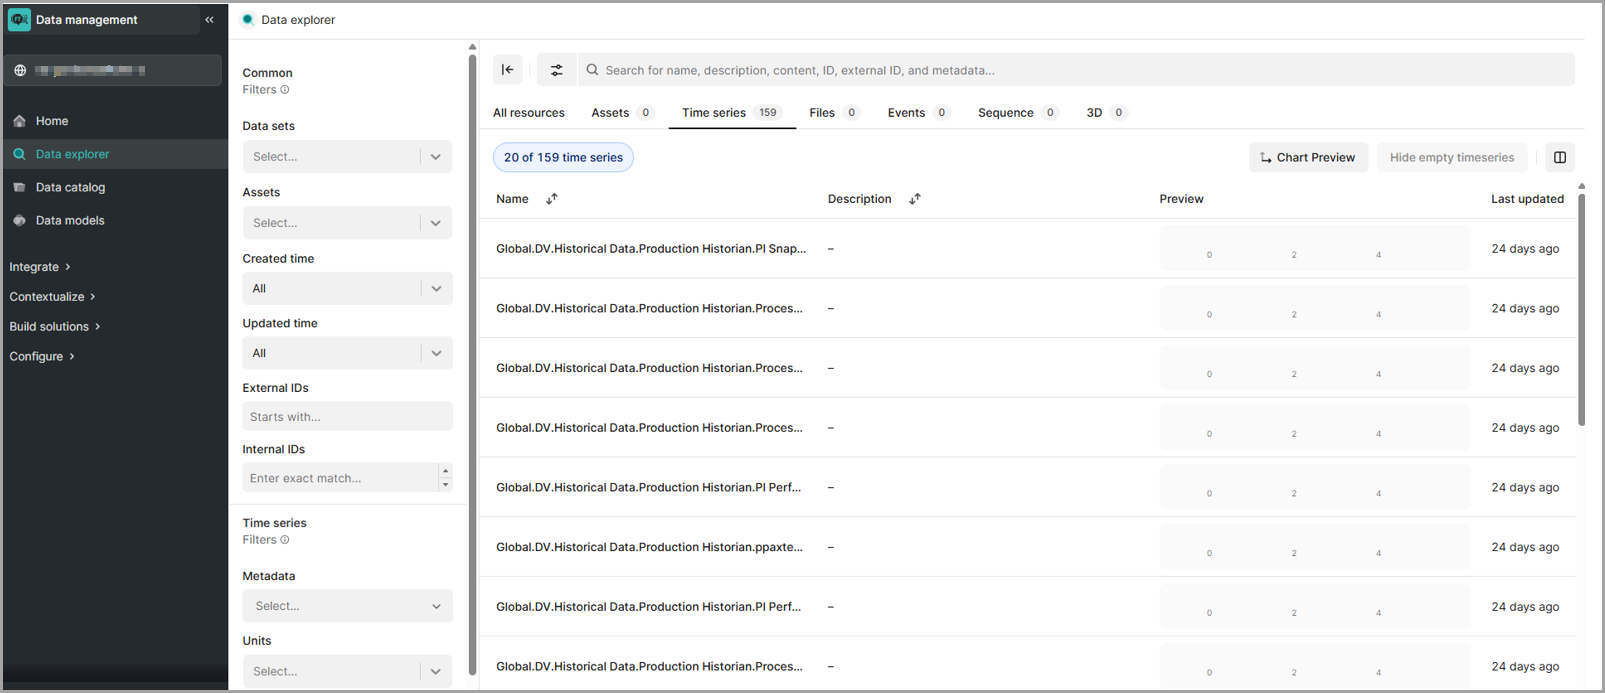Open the column layout icon button

click(x=1560, y=157)
